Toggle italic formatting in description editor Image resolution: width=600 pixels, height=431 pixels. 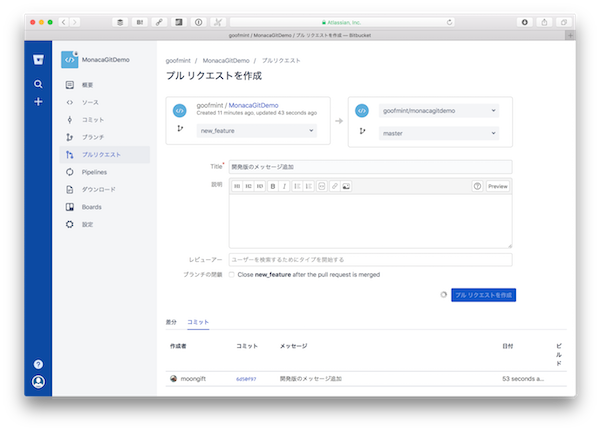pos(284,186)
